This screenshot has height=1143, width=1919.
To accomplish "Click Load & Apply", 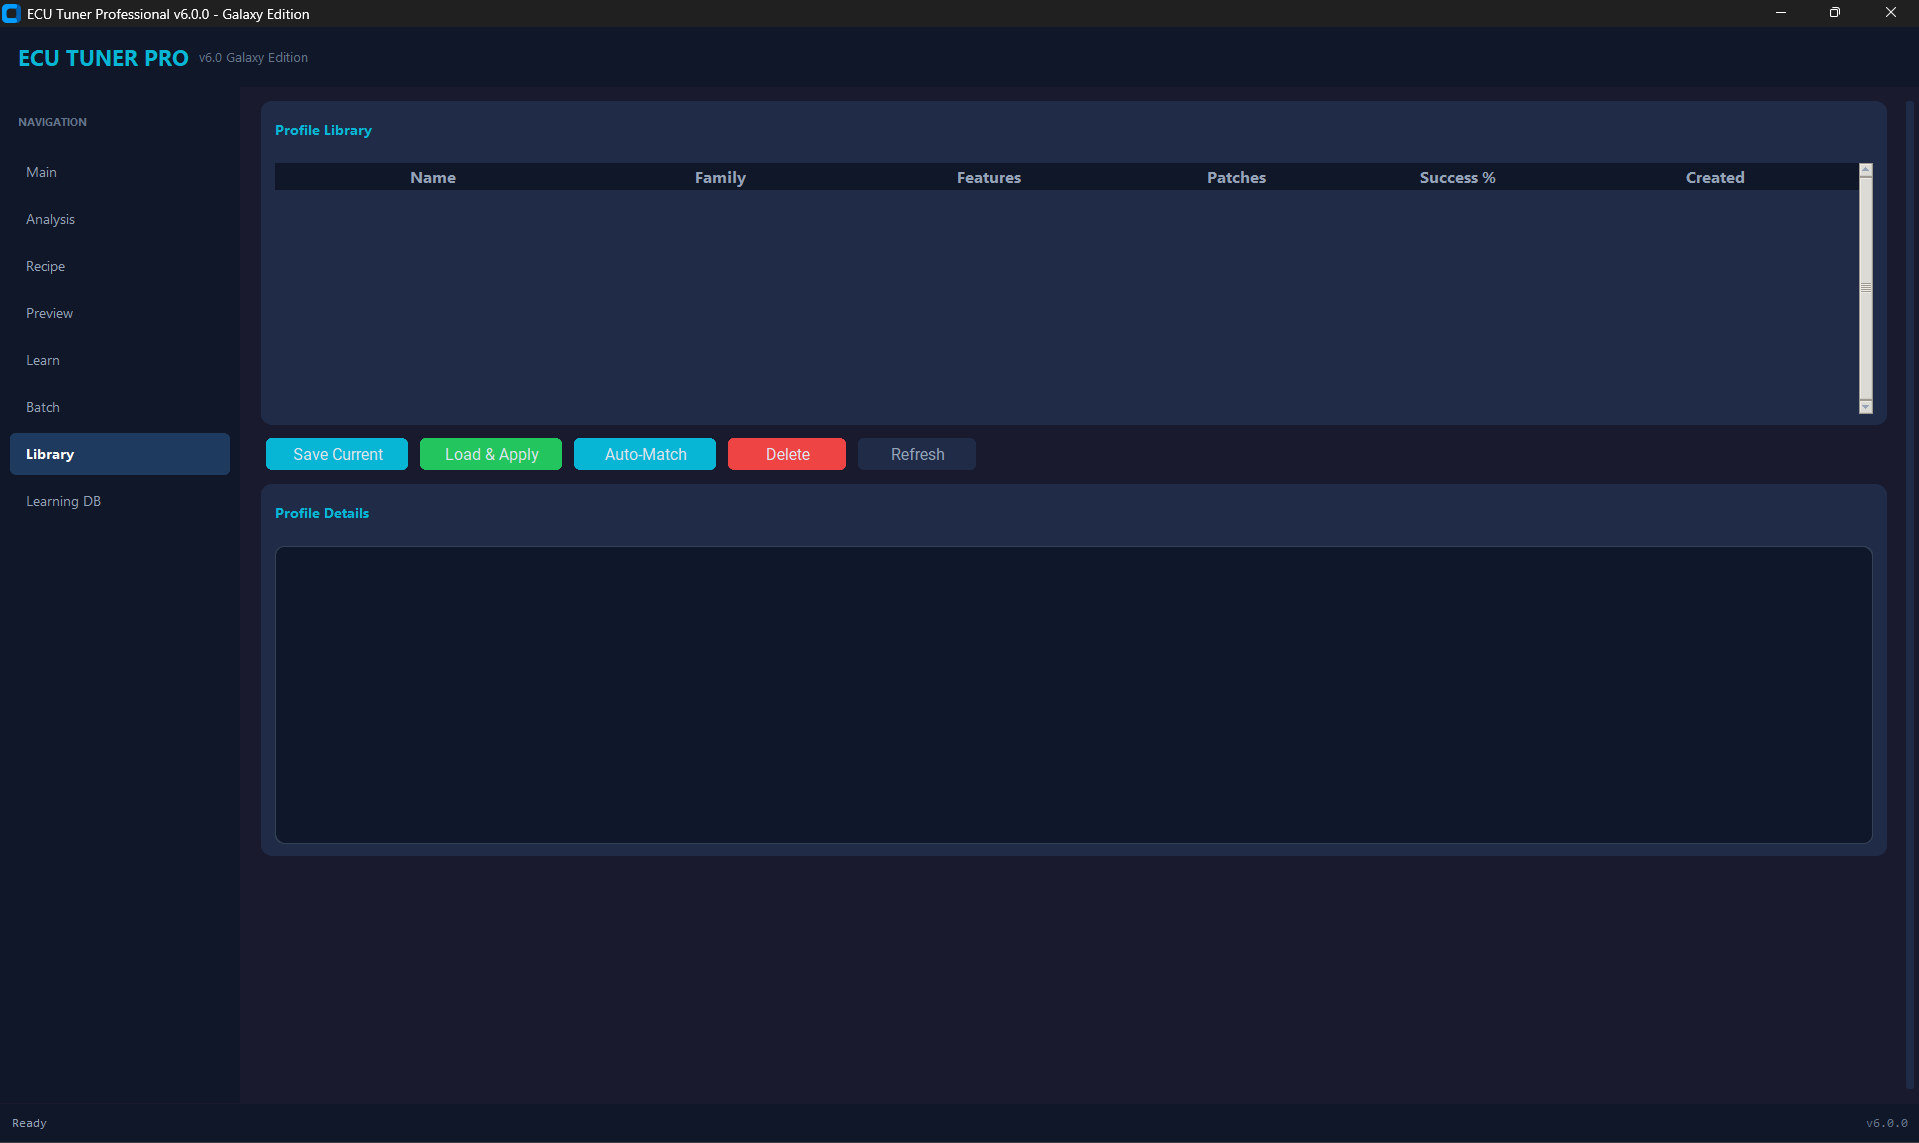I will point(490,454).
